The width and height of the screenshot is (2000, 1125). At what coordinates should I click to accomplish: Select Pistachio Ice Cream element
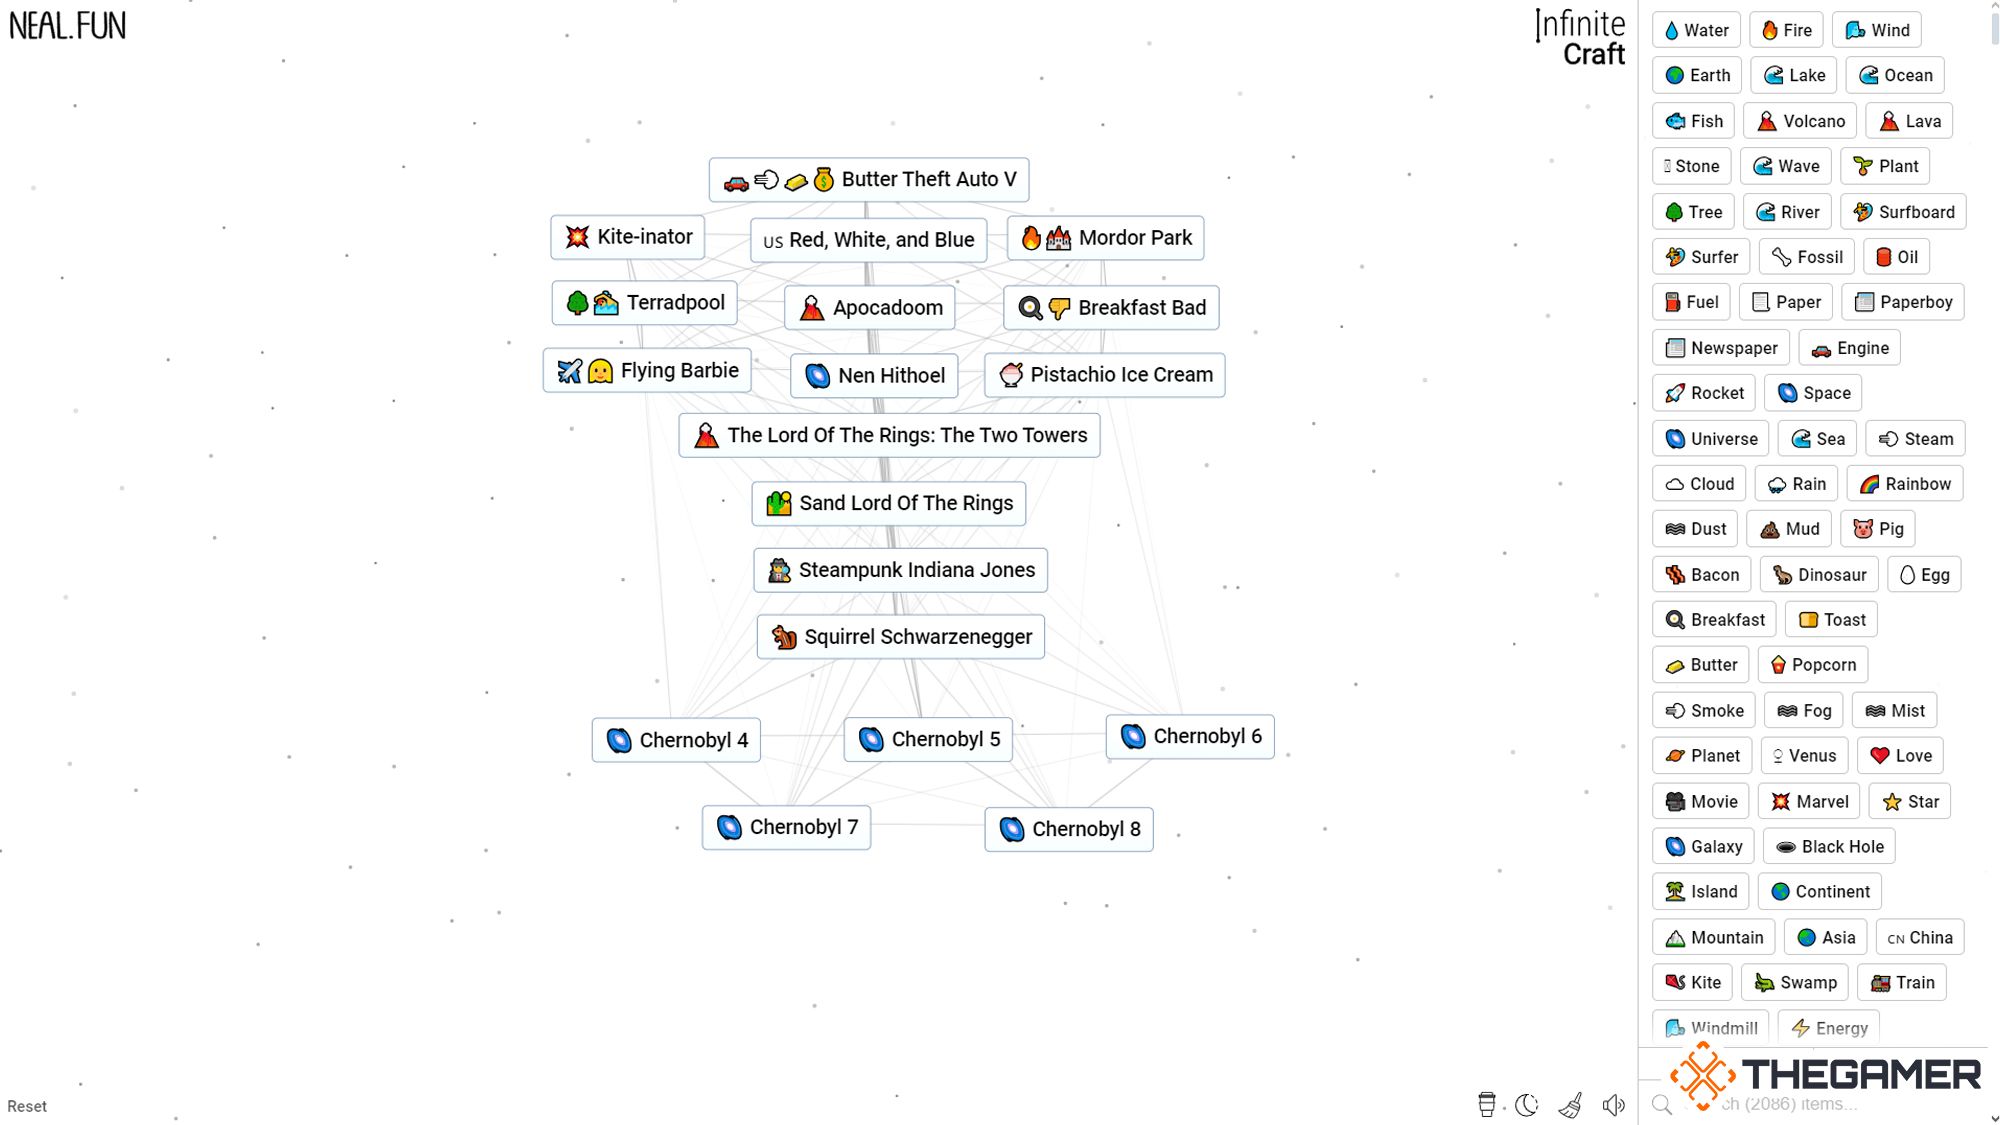1105,375
